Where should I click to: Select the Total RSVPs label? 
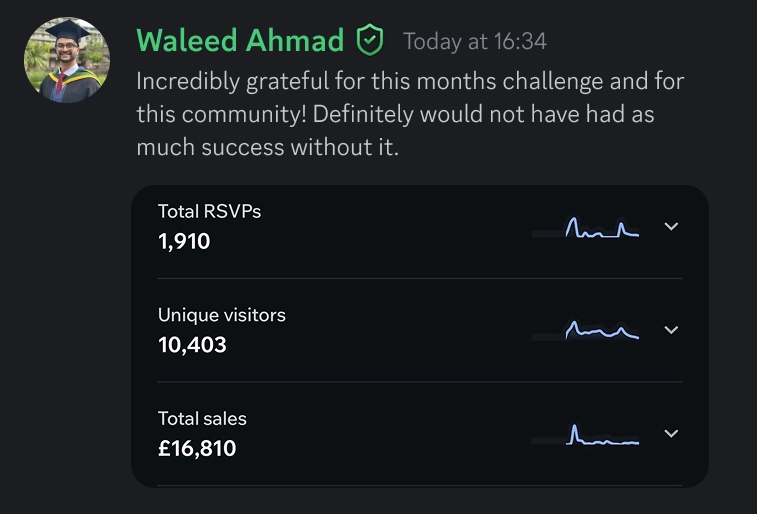click(x=210, y=211)
